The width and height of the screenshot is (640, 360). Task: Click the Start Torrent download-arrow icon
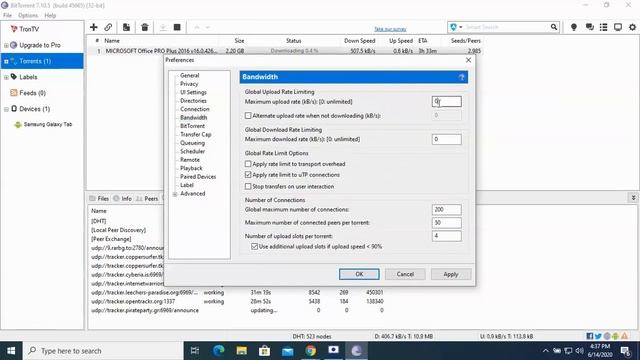tap(163, 27)
